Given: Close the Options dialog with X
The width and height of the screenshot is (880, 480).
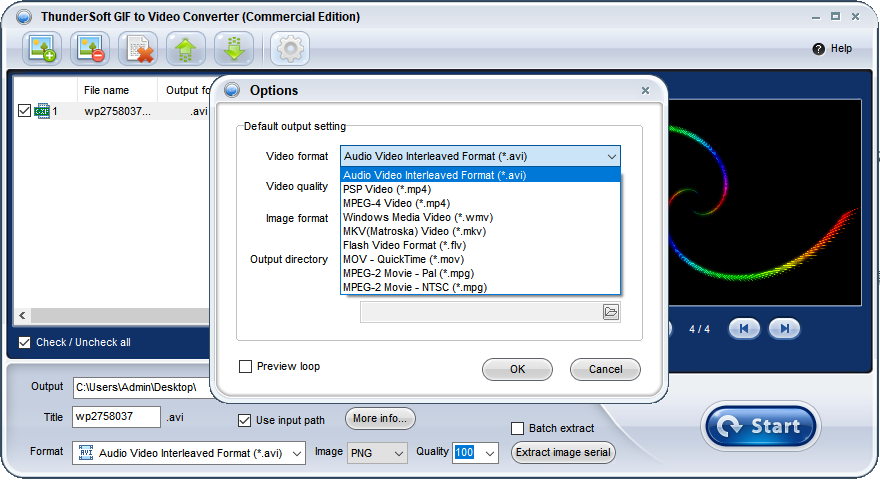Looking at the screenshot, I should (x=645, y=90).
